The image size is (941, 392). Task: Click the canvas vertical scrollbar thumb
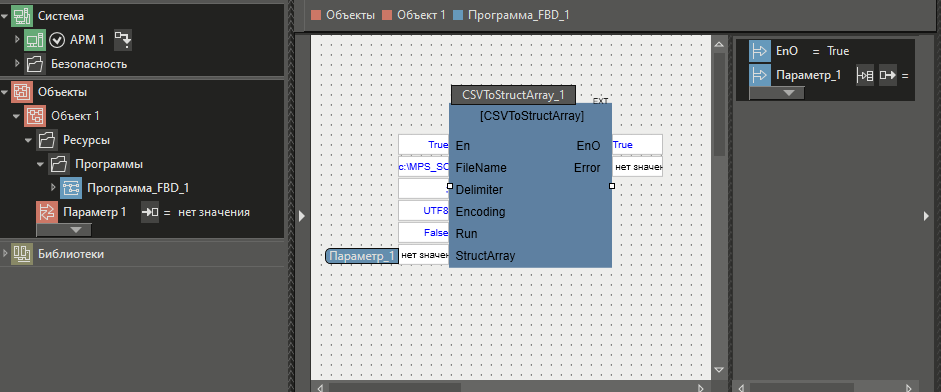718,103
